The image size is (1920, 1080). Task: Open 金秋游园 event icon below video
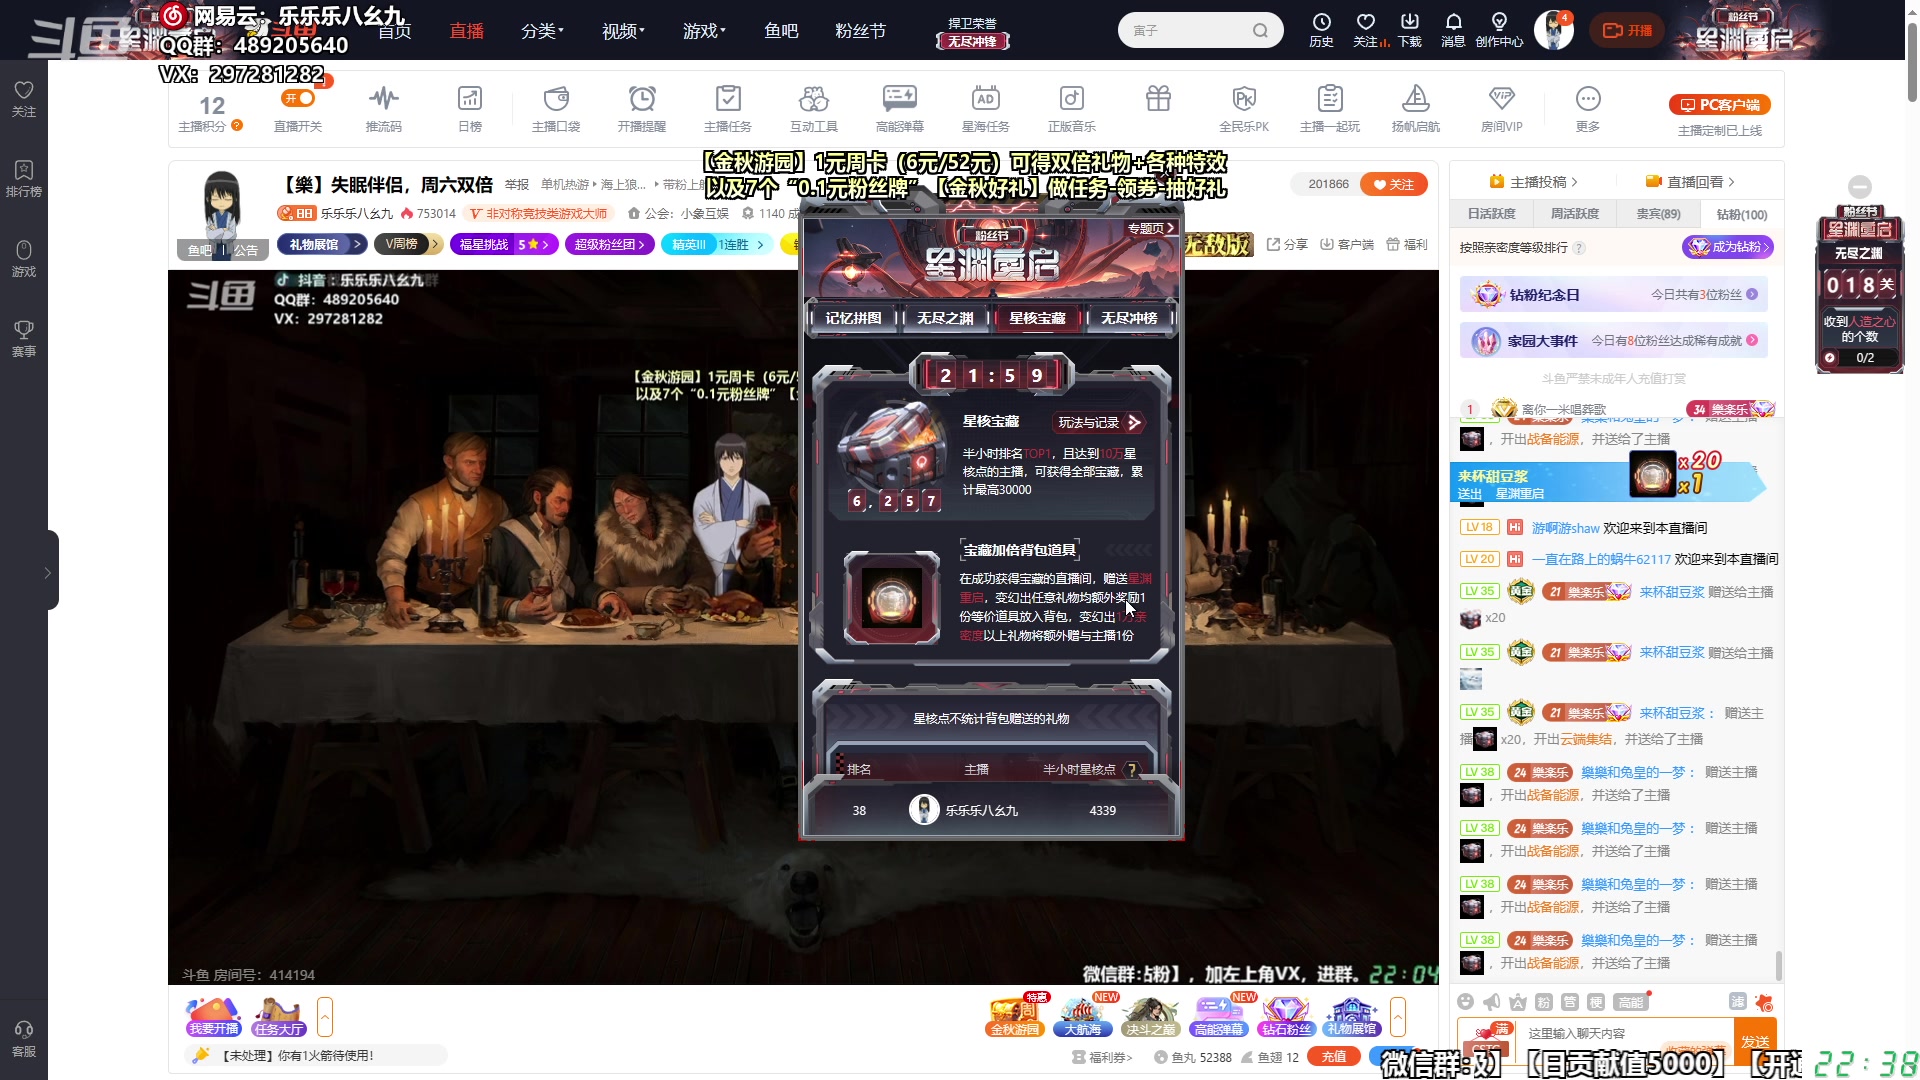[1014, 1016]
